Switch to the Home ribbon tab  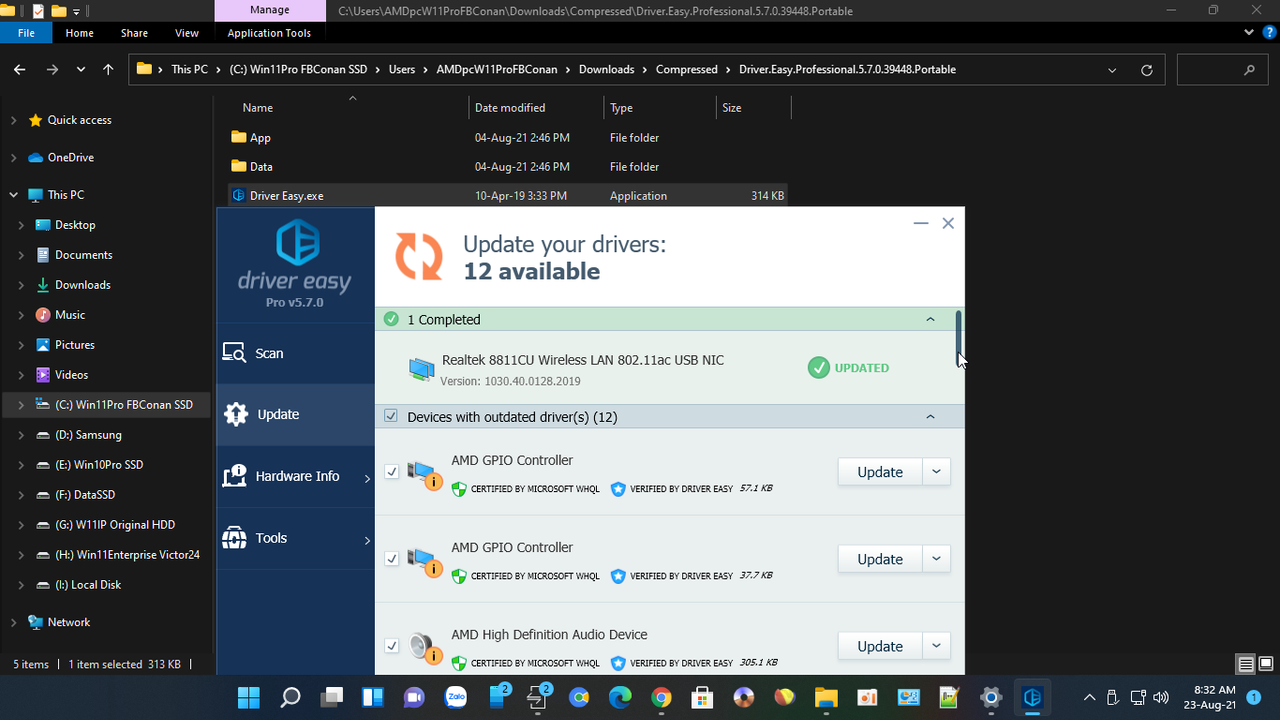pyautogui.click(x=79, y=33)
